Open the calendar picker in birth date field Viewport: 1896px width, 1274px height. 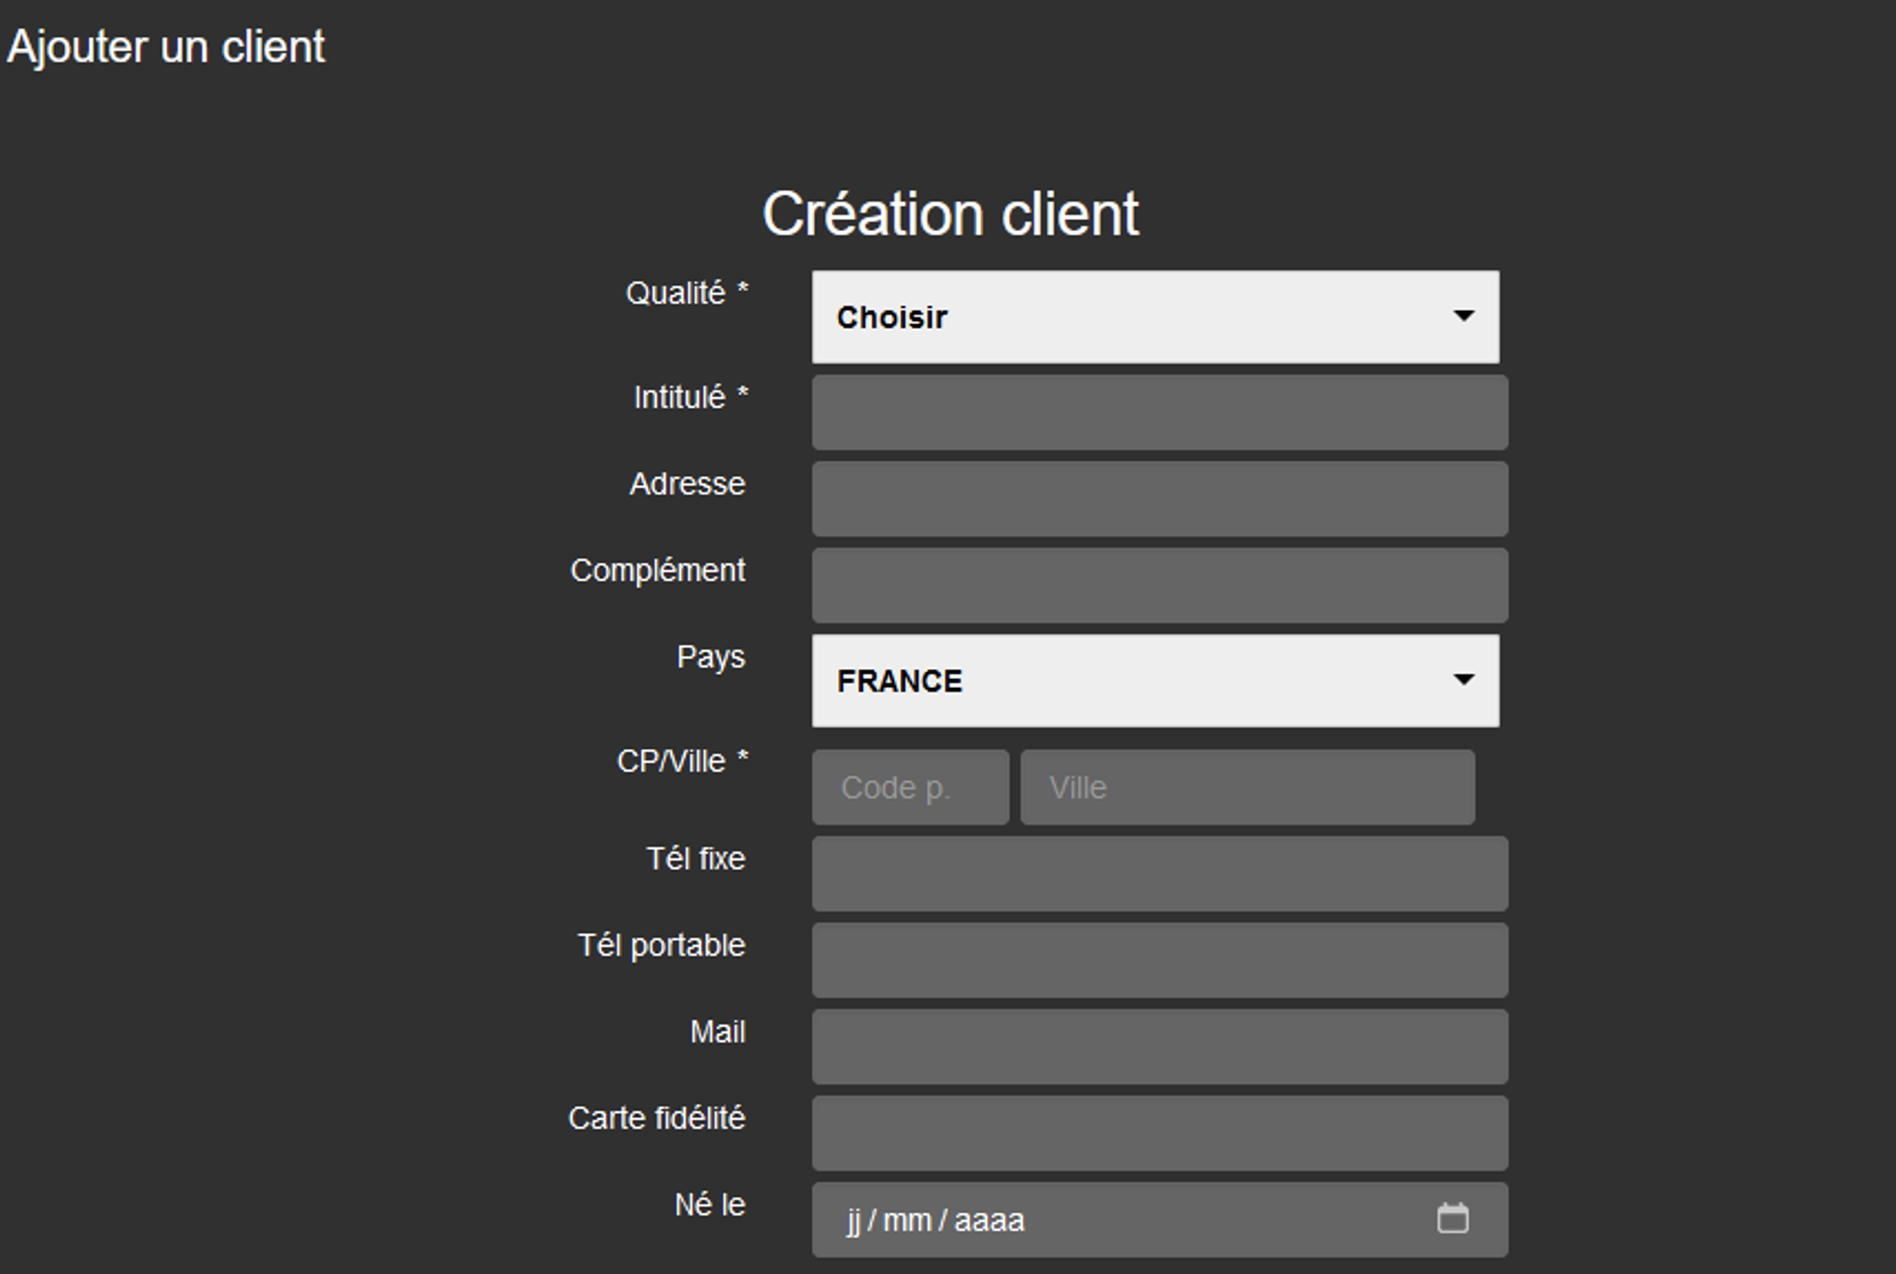(x=1452, y=1219)
